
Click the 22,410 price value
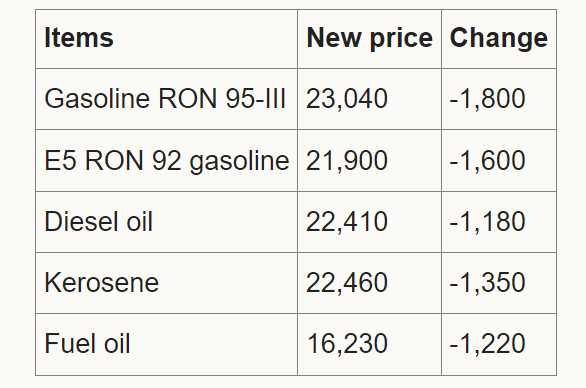[346, 222]
